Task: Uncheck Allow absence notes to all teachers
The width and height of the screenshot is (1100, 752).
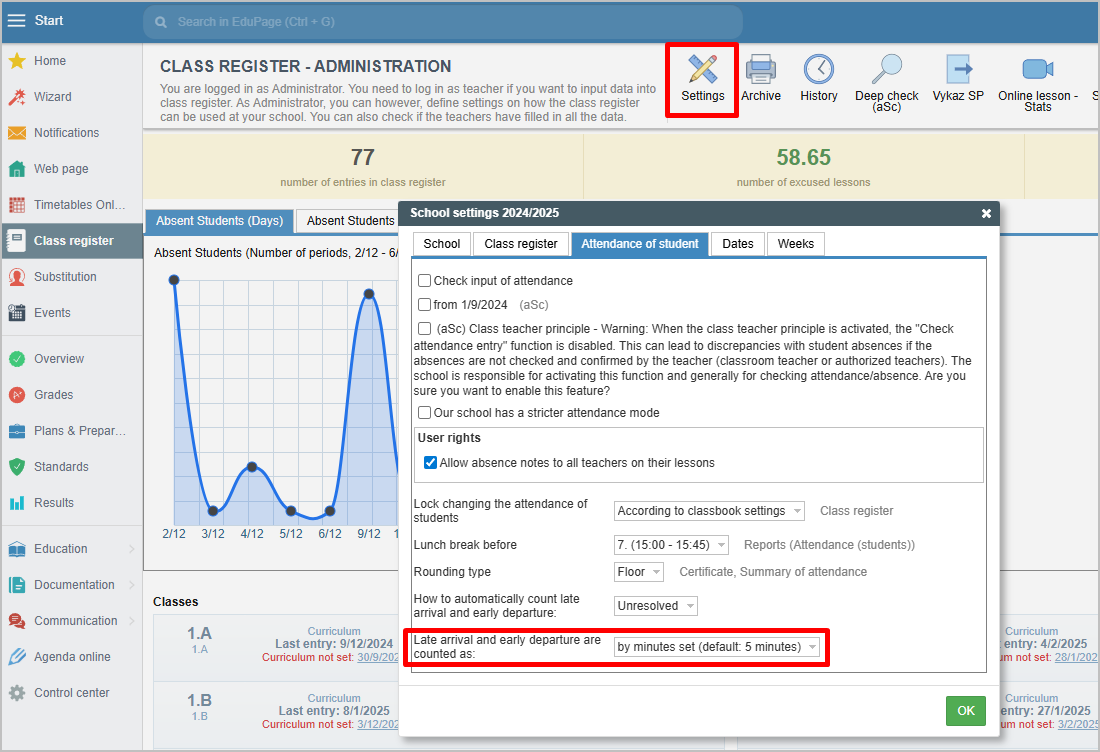Action: point(431,463)
